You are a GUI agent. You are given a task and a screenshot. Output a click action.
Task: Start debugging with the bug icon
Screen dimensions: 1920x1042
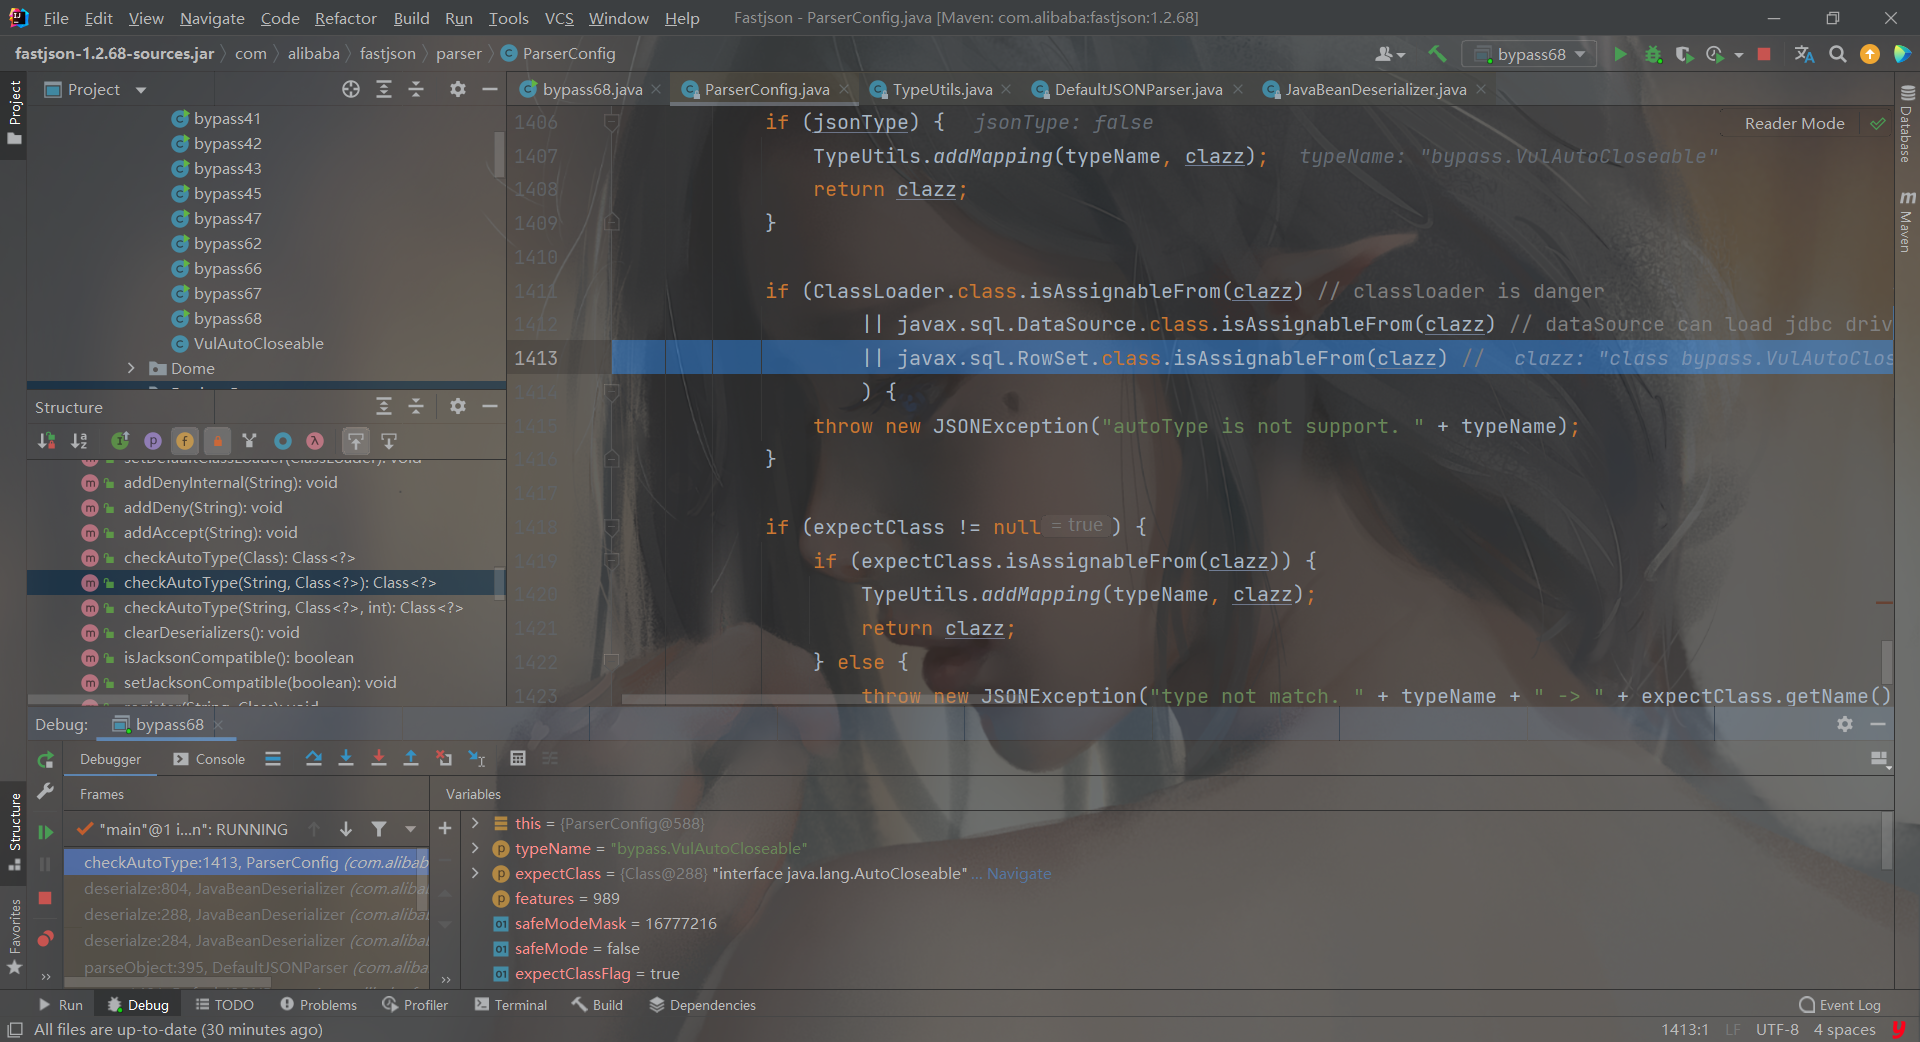click(1653, 54)
